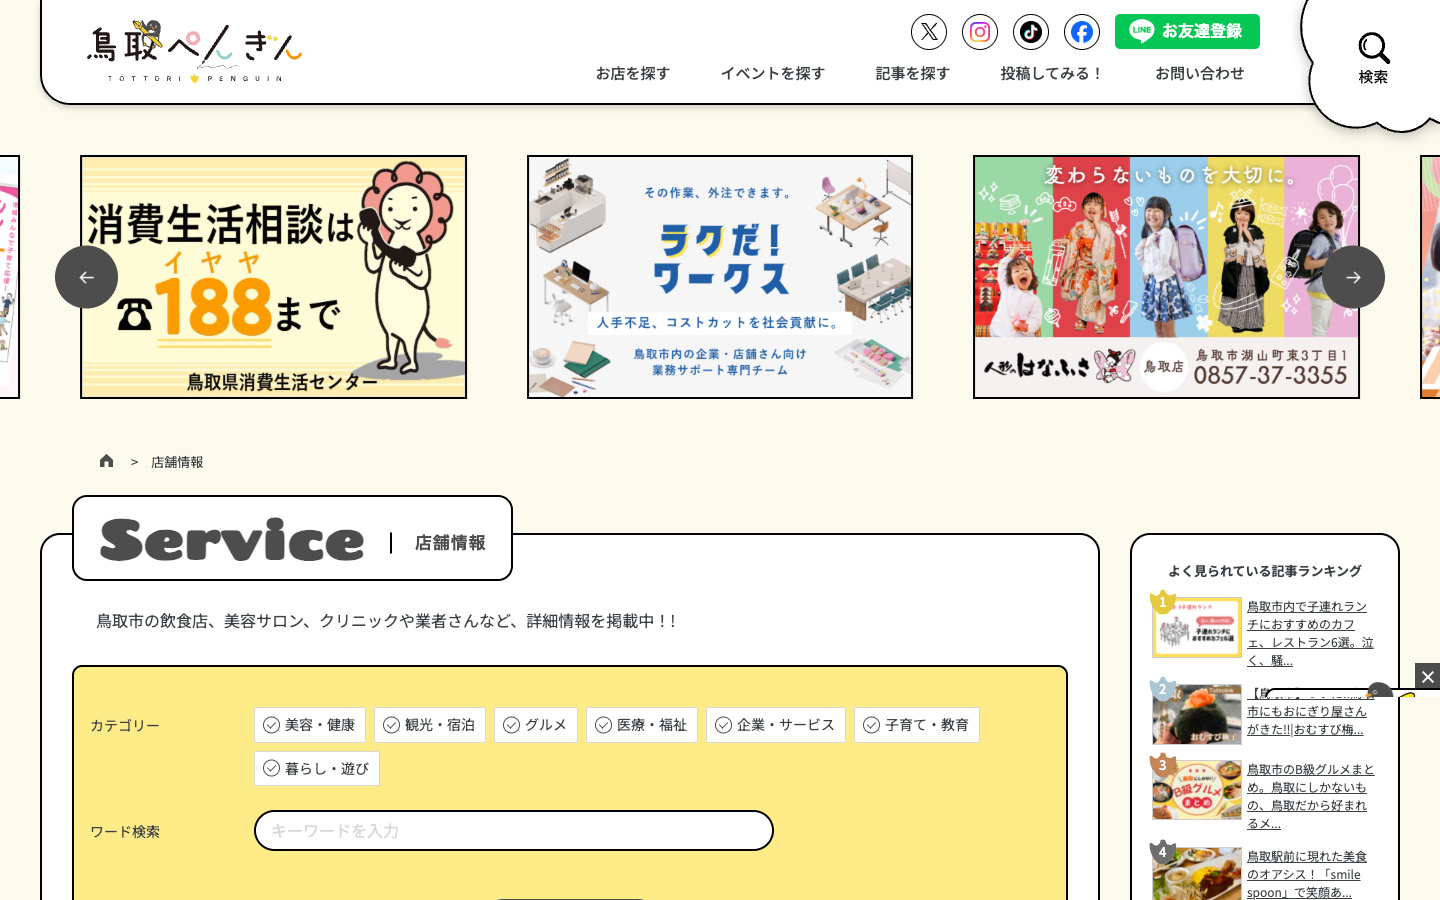
Task: Click the よく見られている記事ランキング heading
Action: [x=1265, y=571]
